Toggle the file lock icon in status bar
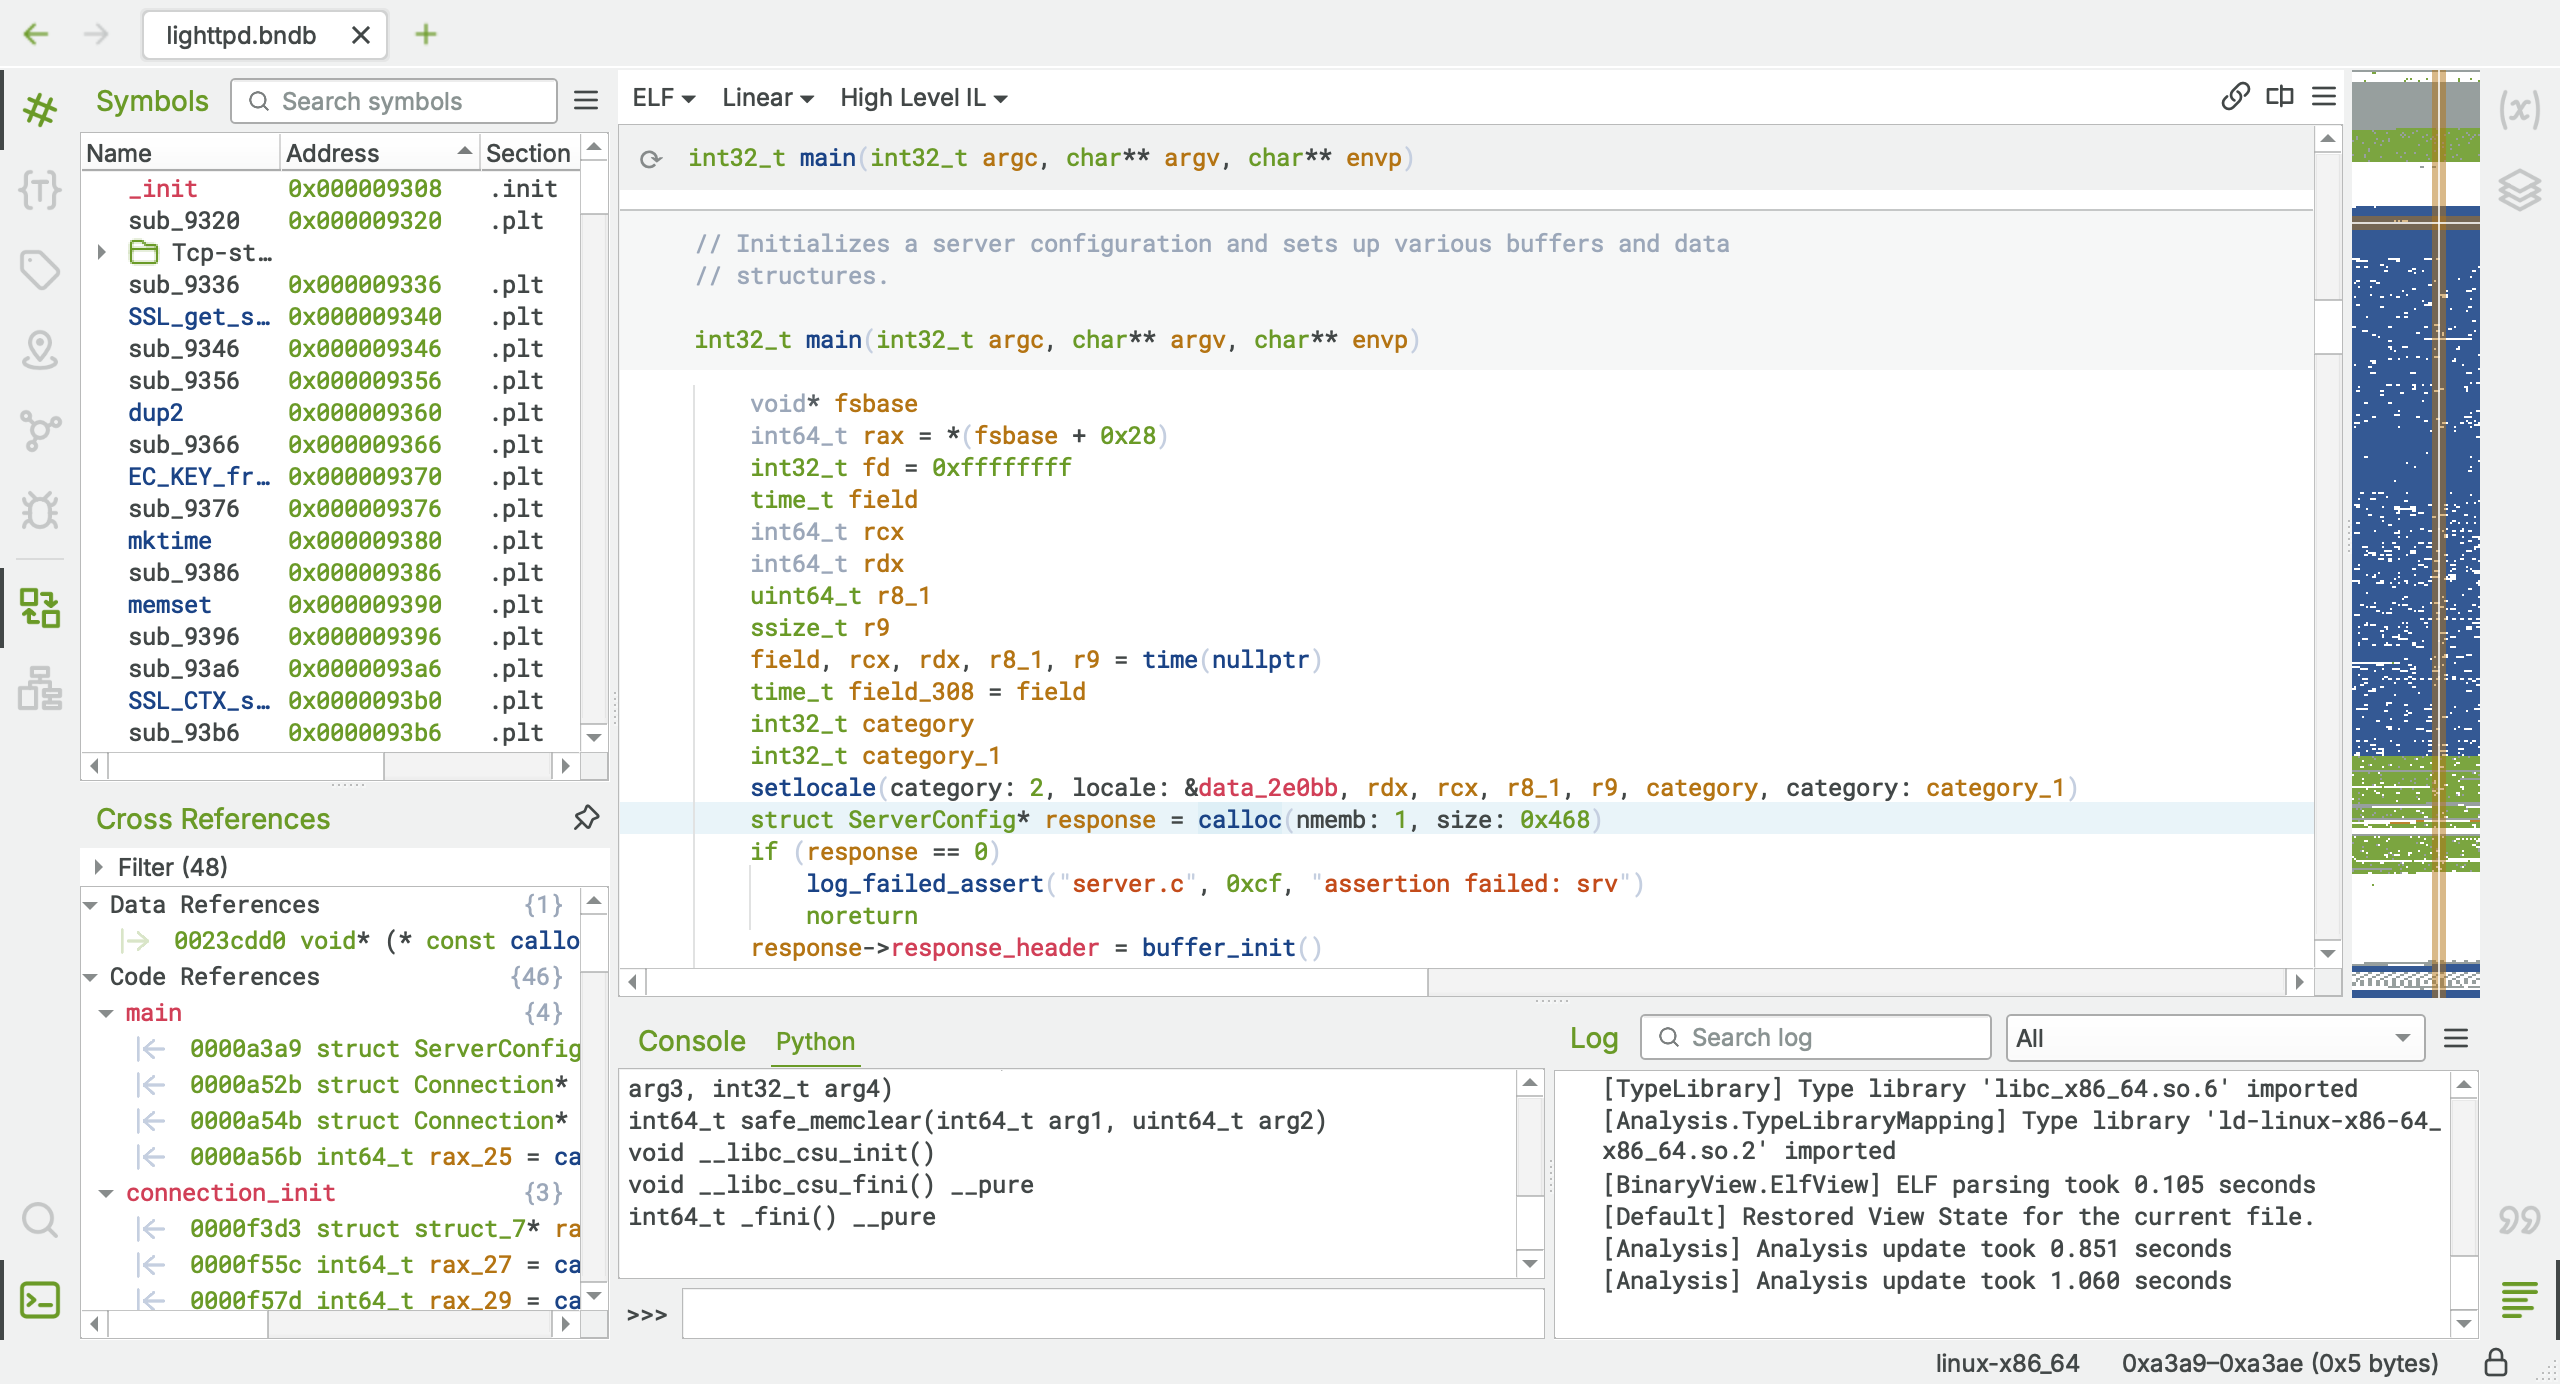 [x=2496, y=1362]
